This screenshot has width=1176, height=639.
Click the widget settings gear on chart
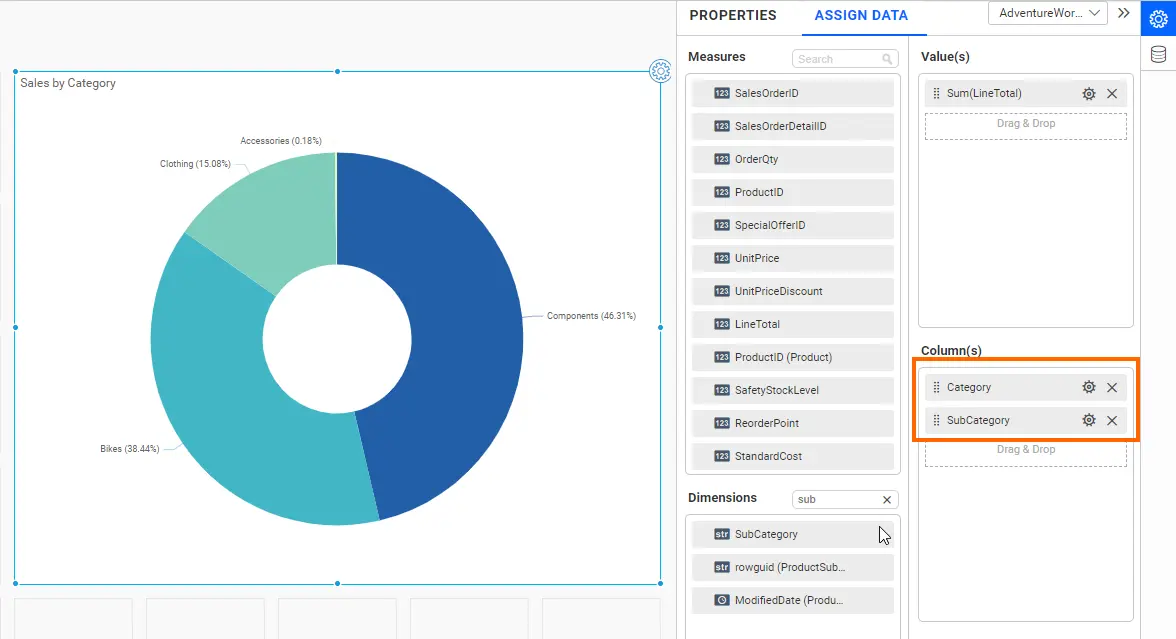[660, 71]
